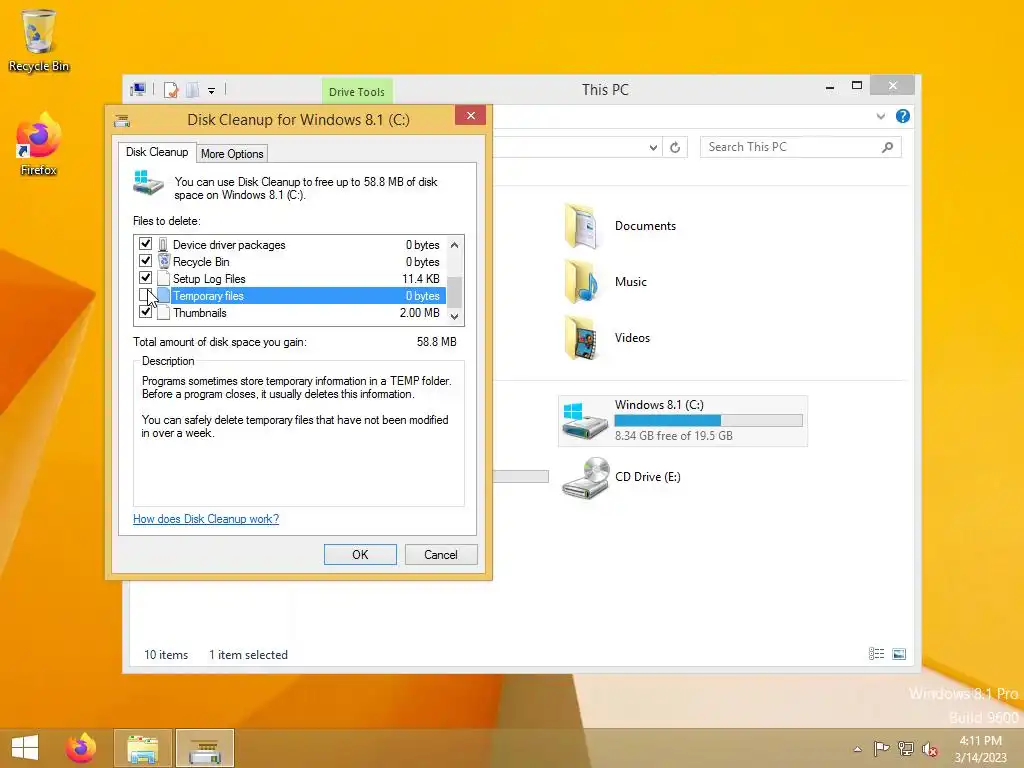
Task: Click the Disk Cleanup title bar icon
Action: (122, 120)
